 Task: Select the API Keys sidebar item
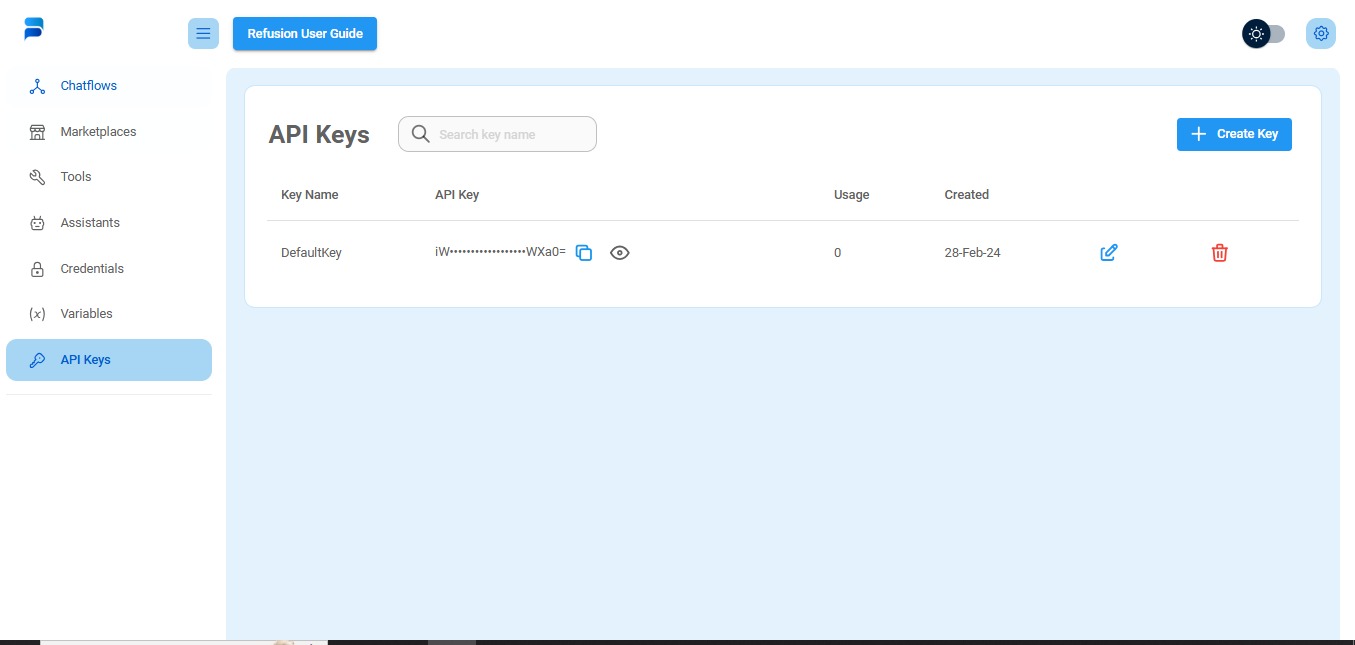pos(85,360)
